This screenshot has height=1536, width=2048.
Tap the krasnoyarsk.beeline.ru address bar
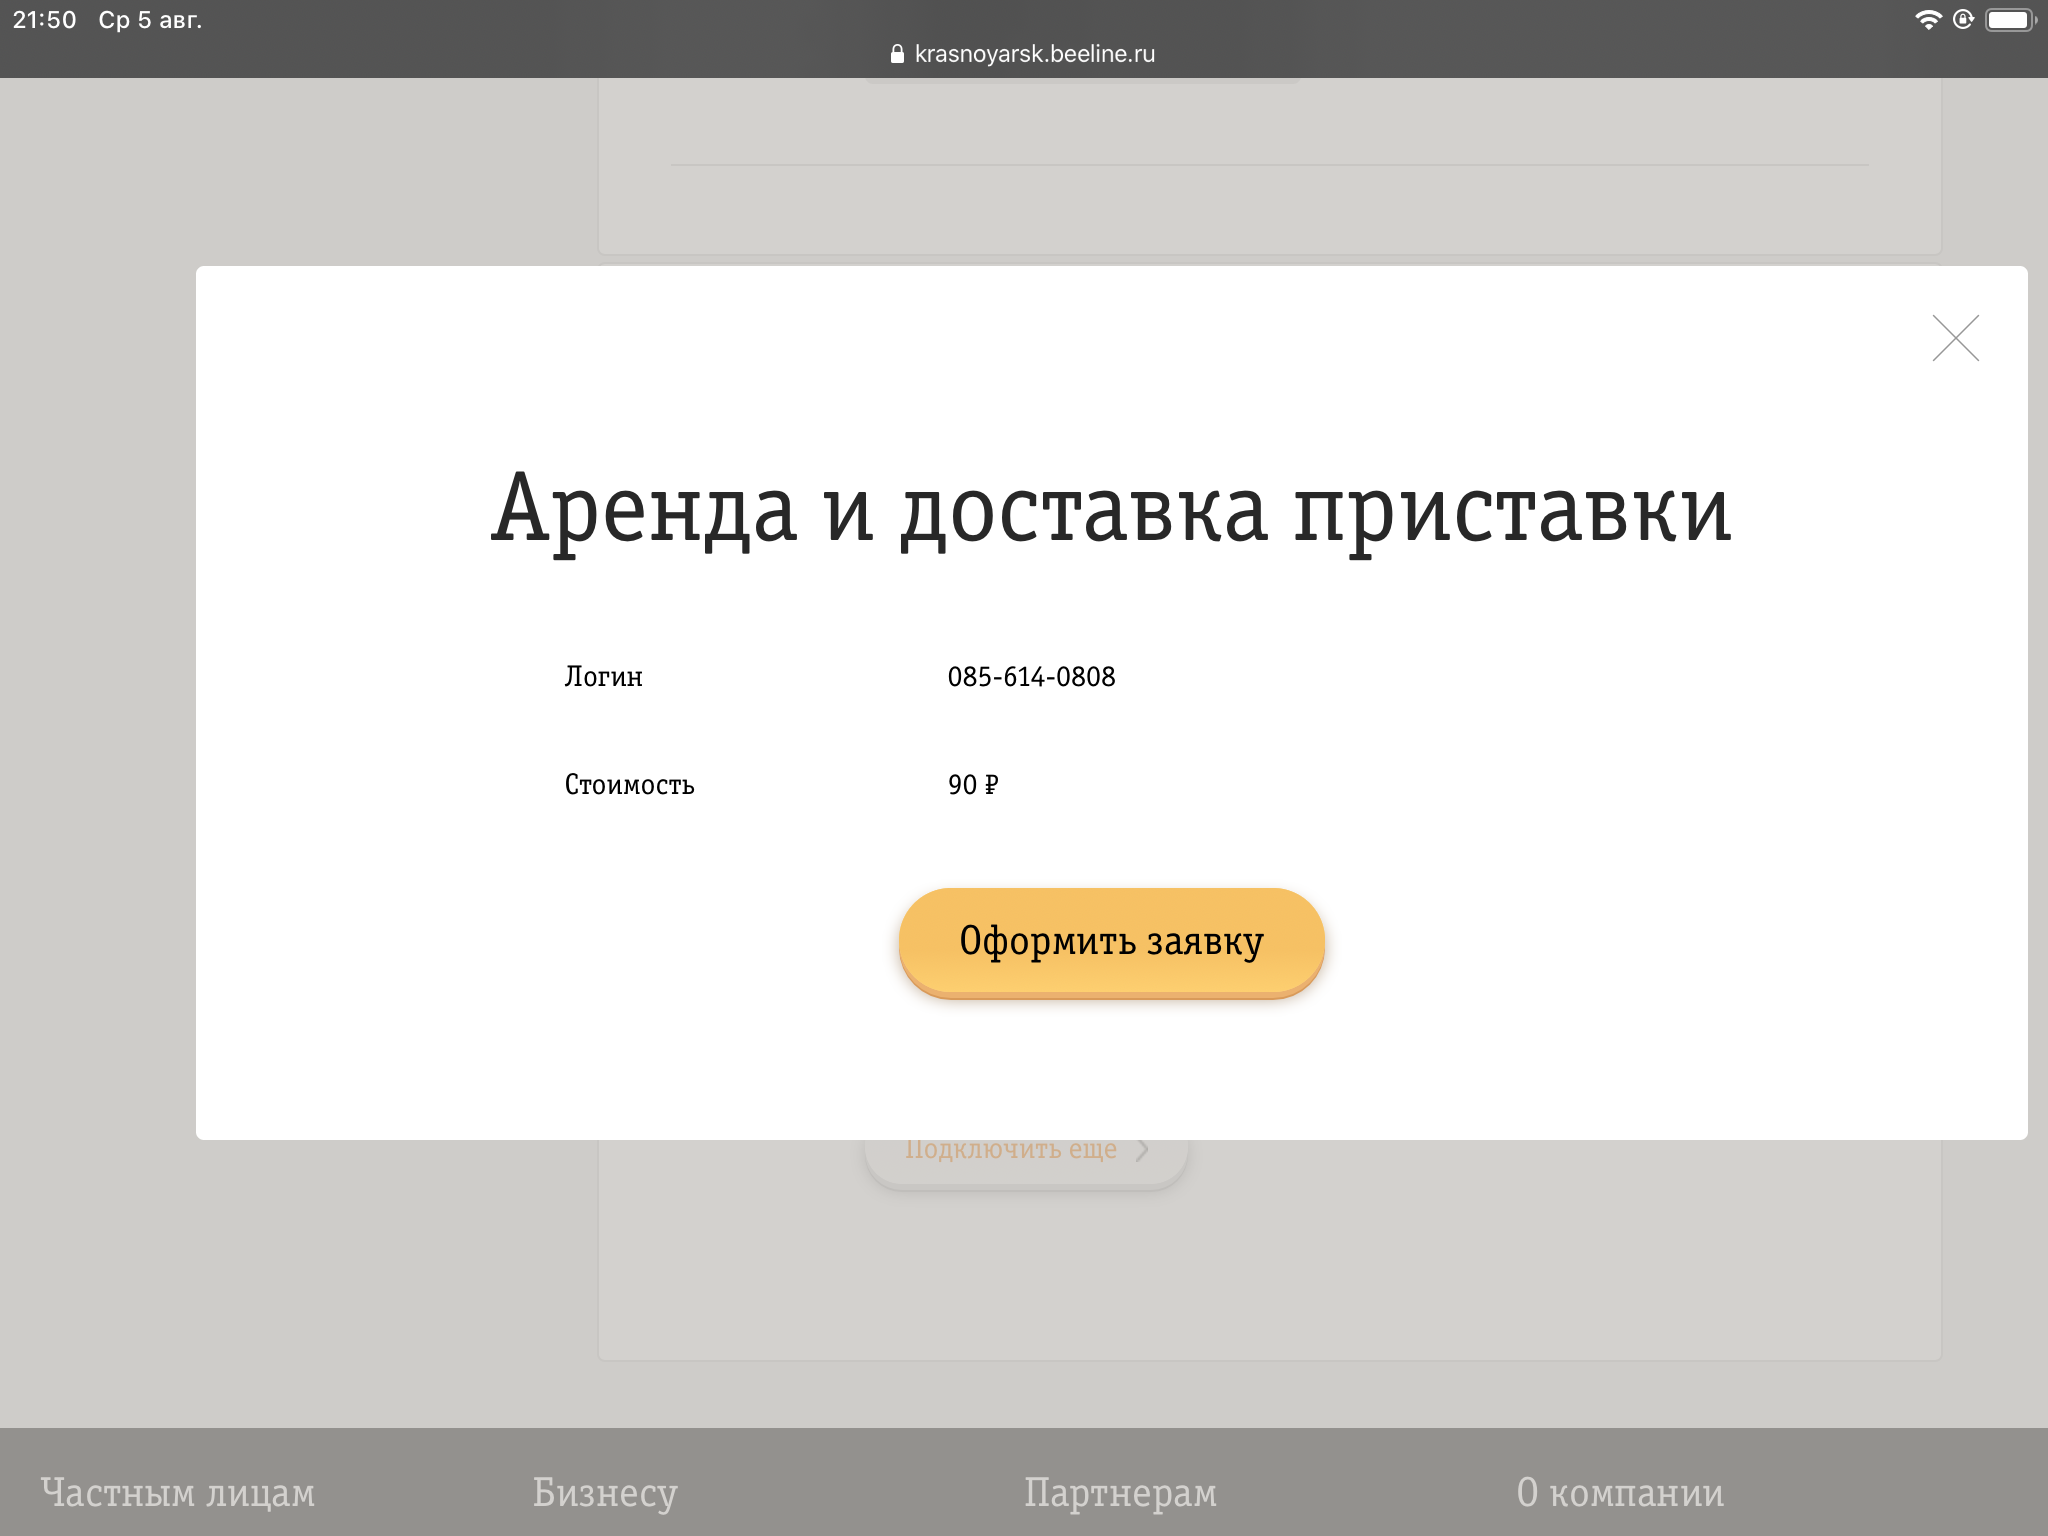(1023, 54)
